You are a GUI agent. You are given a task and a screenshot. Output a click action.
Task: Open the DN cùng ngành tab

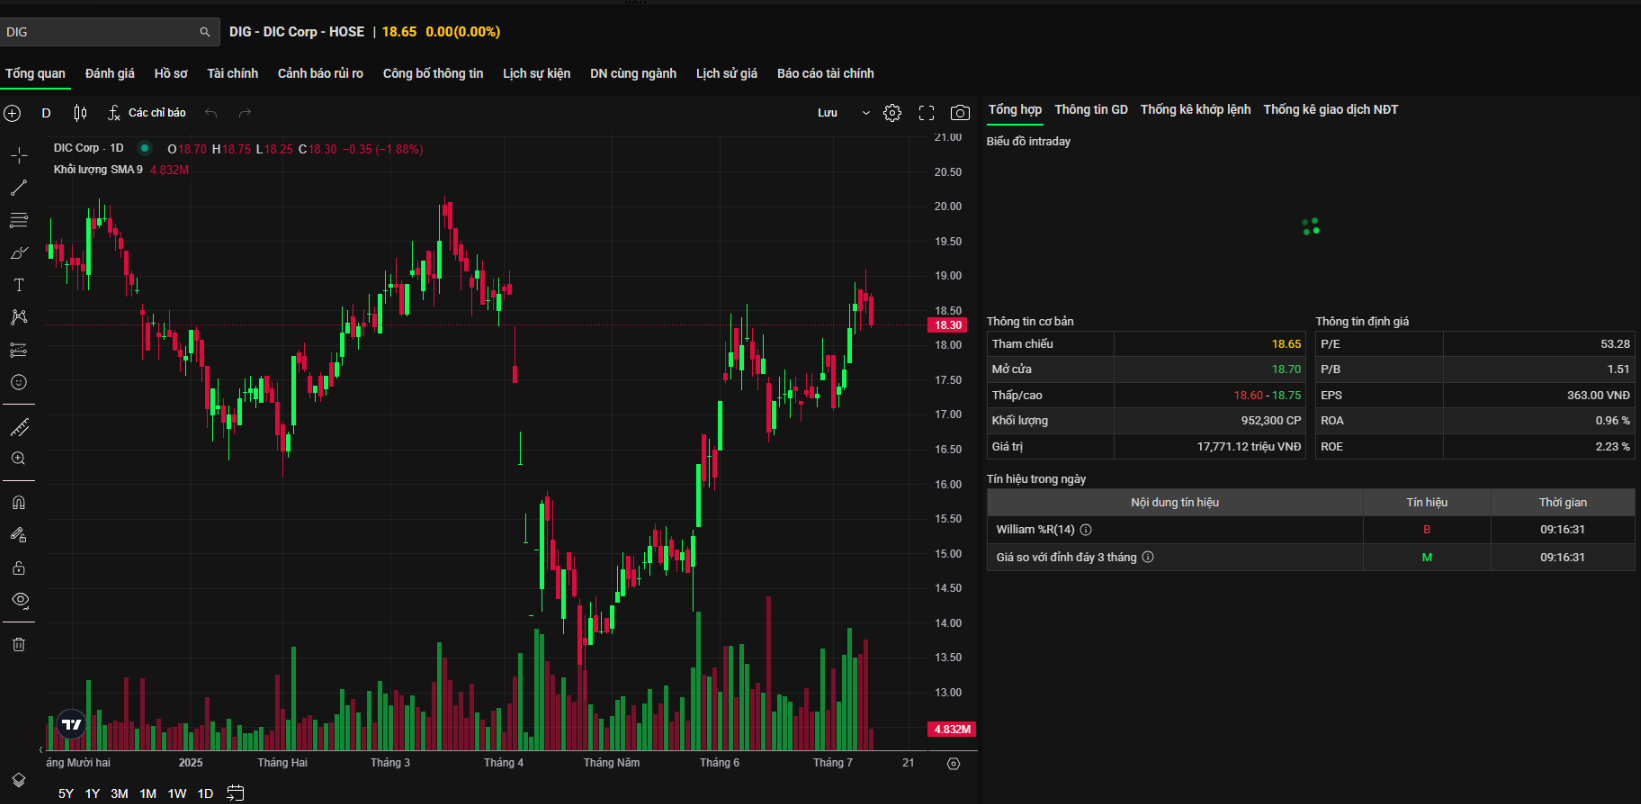coord(633,73)
